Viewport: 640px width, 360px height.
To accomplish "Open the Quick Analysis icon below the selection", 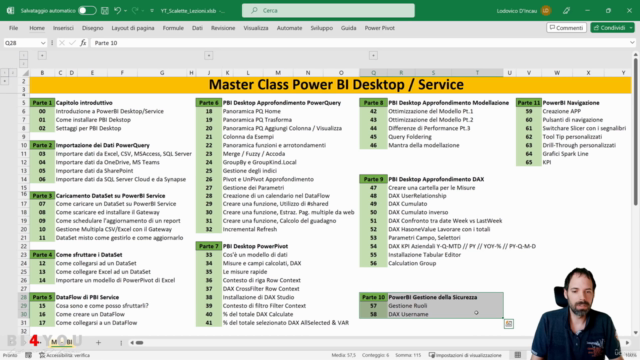I will pyautogui.click(x=509, y=324).
